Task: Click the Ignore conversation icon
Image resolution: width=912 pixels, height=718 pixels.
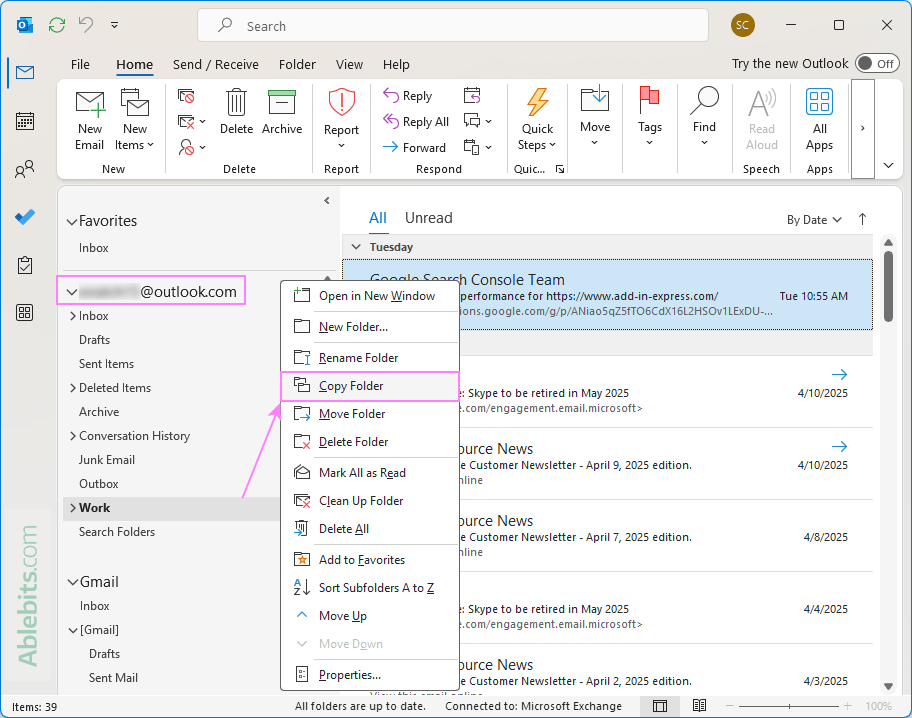Action: (x=186, y=96)
